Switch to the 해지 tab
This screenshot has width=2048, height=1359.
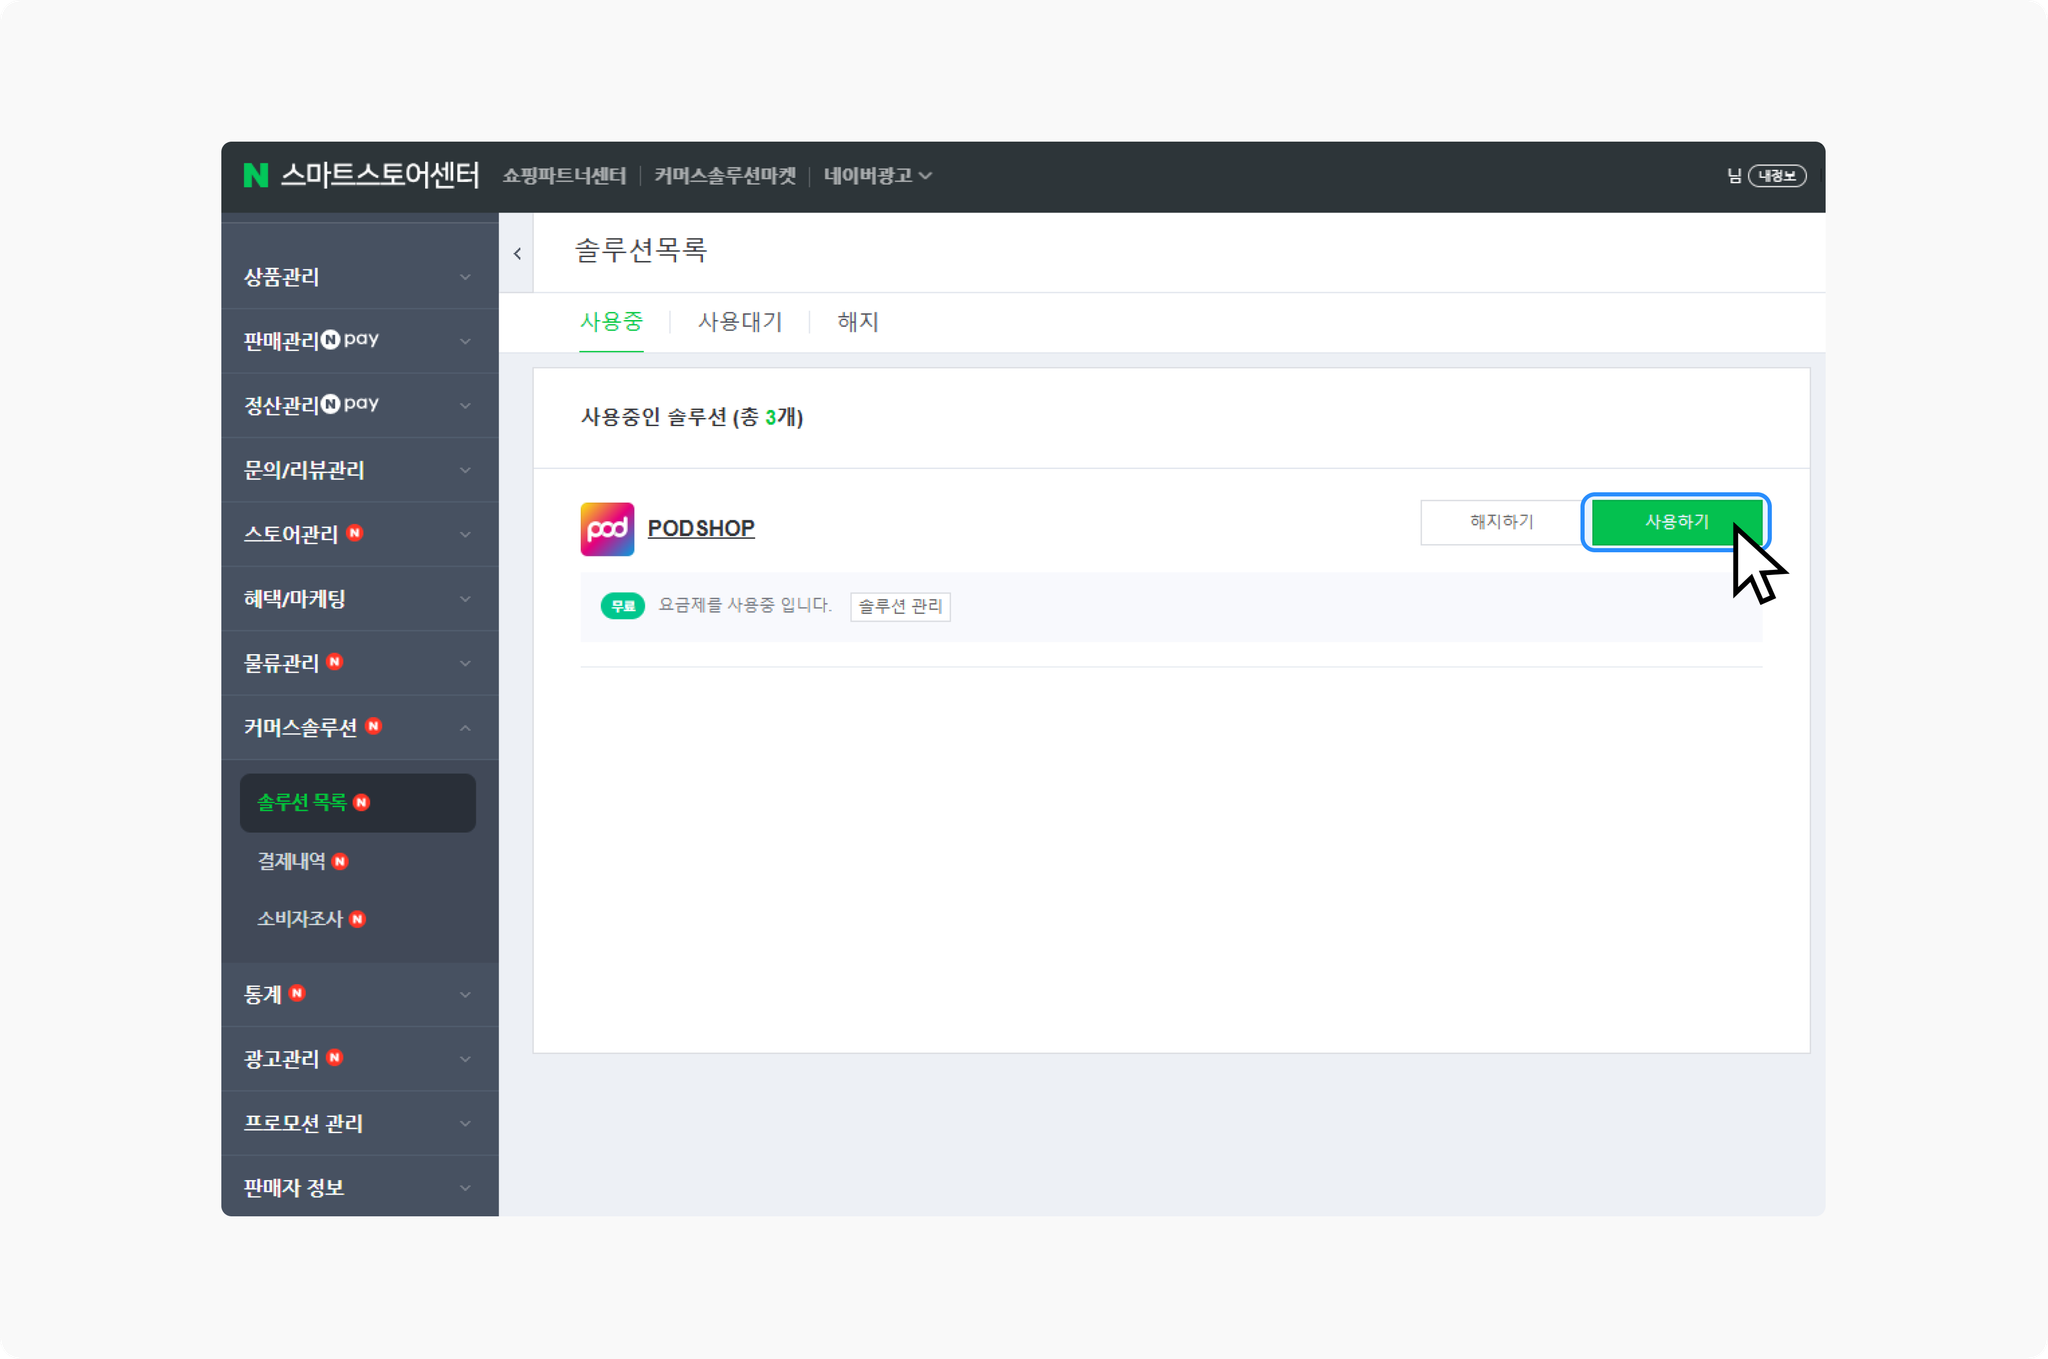click(858, 322)
